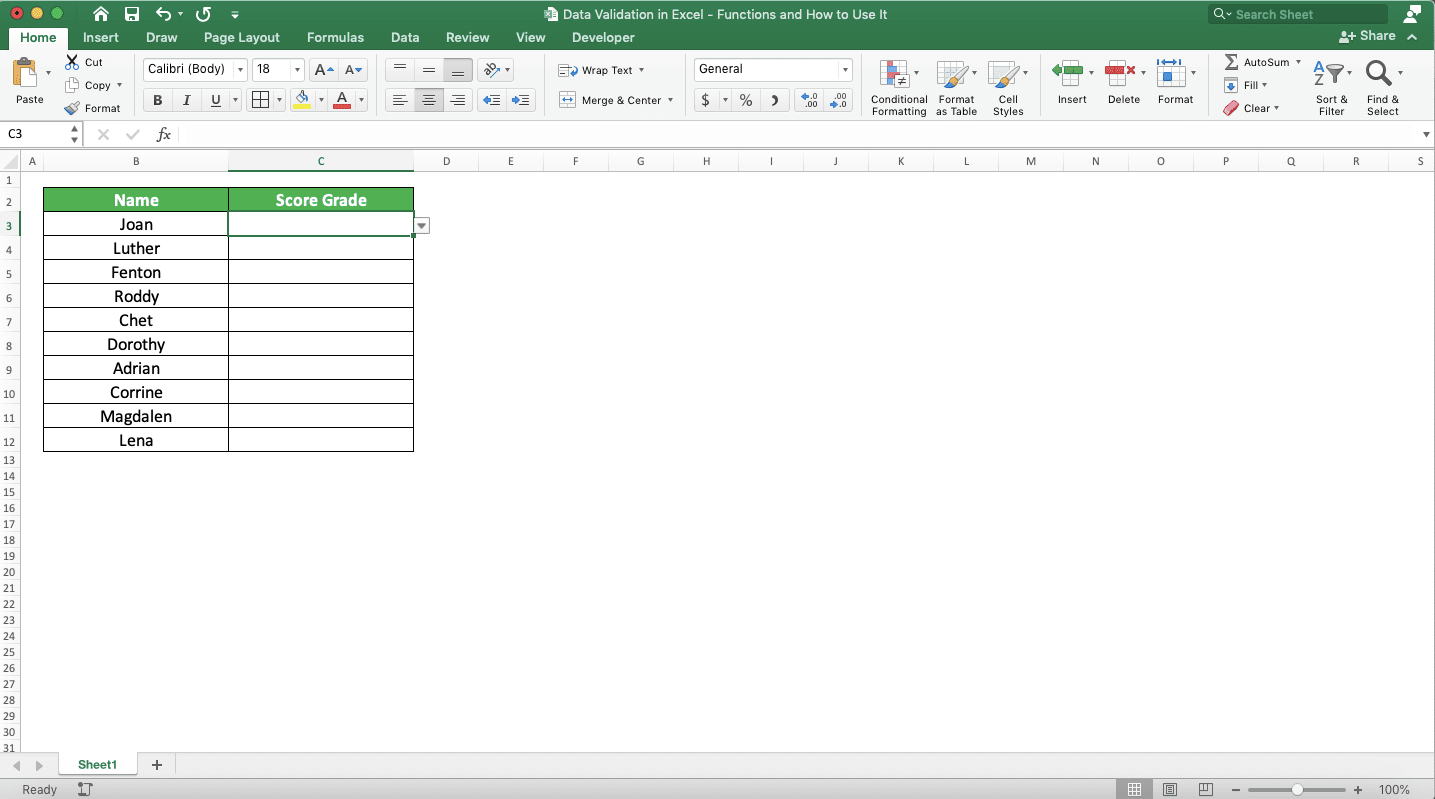This screenshot has height=799, width=1435.
Task: Open Find & Select
Action: [1383, 88]
